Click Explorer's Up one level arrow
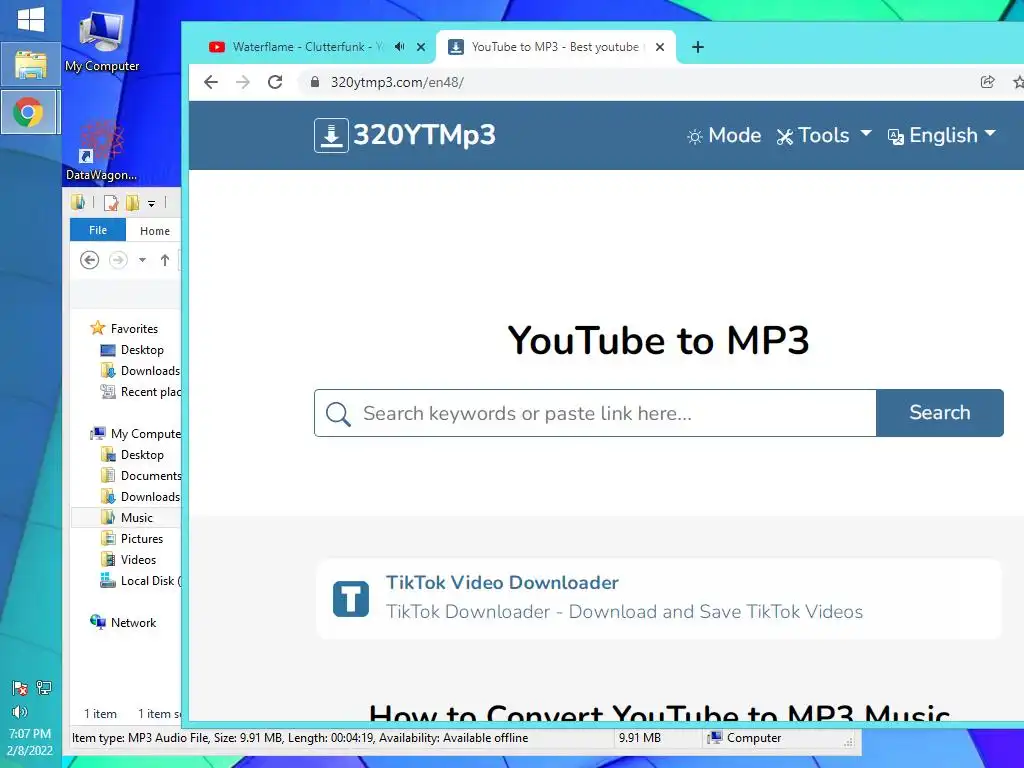The height and width of the screenshot is (768, 1024). (165, 260)
